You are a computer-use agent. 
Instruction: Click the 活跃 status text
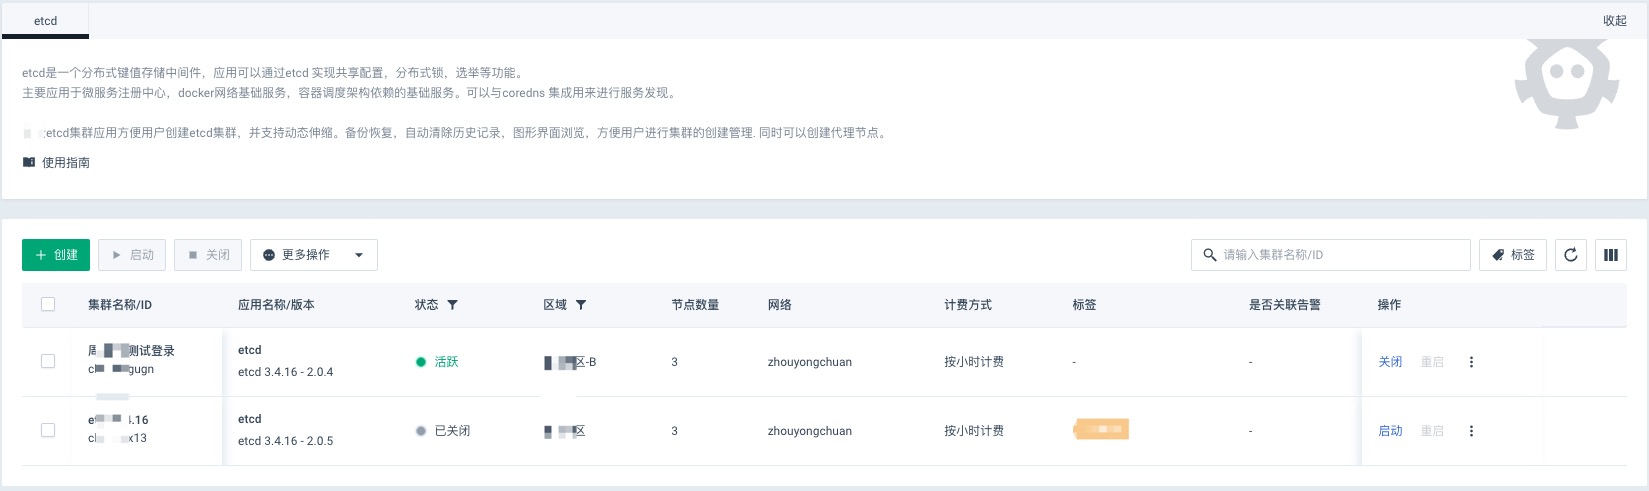click(x=446, y=362)
